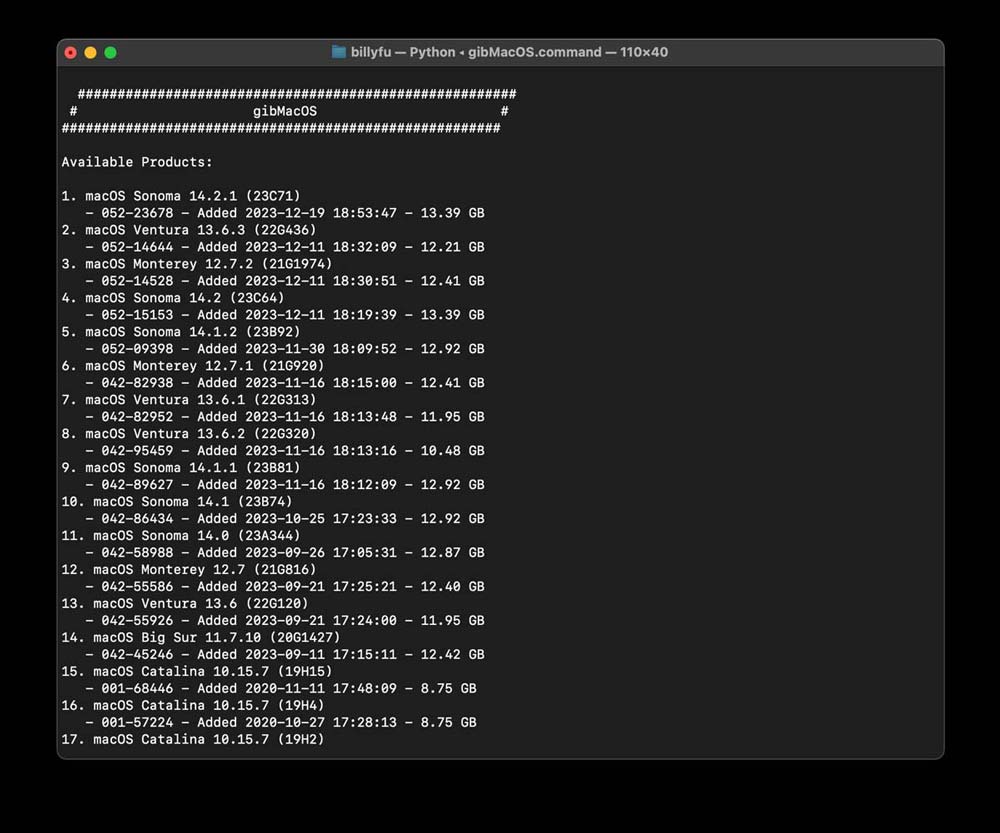Click the '052-15153' product detail line

click(284, 315)
